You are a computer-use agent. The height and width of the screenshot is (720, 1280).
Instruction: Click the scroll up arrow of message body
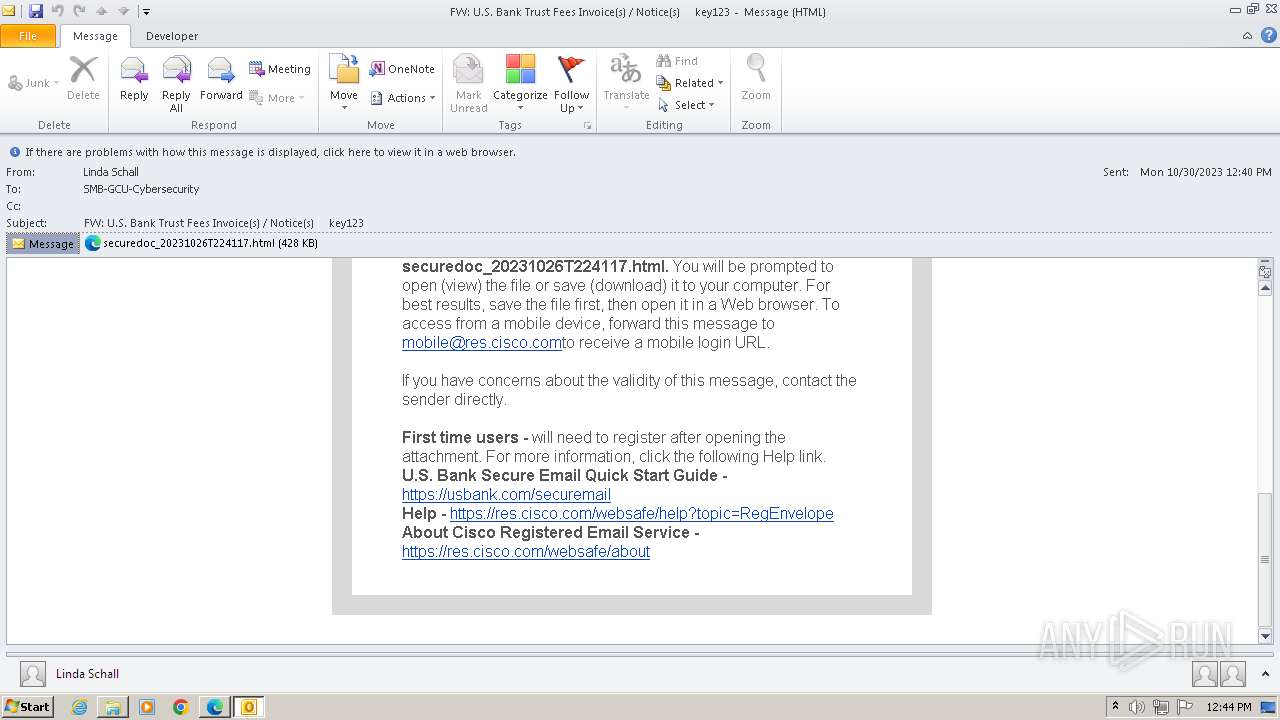[1265, 288]
